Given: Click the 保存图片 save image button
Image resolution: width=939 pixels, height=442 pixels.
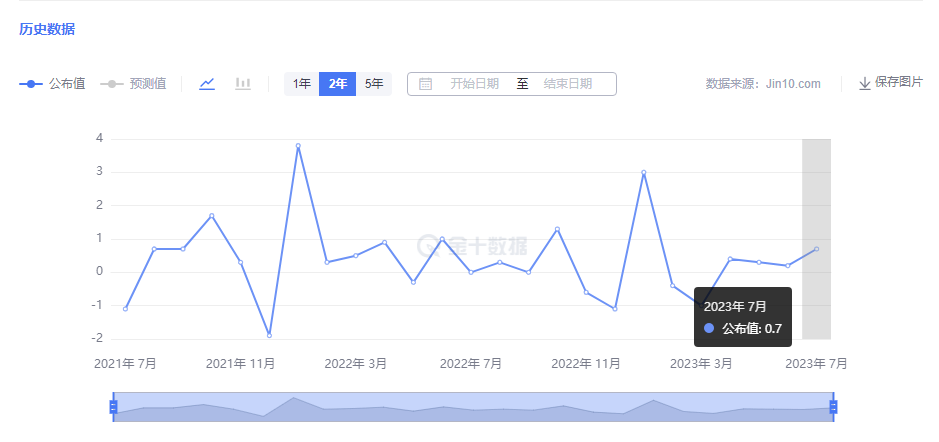Looking at the screenshot, I should (898, 83).
